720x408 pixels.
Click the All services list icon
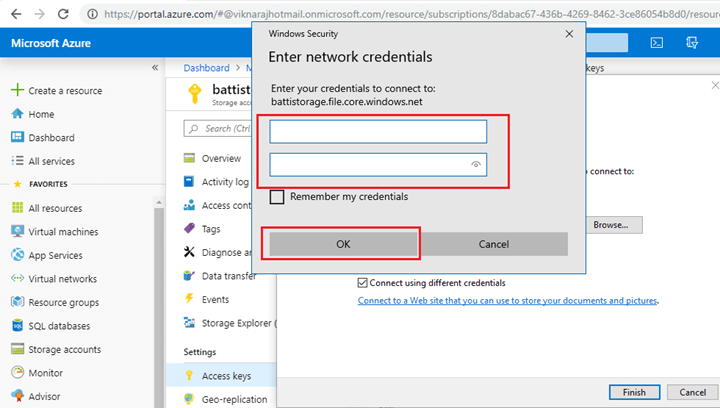coord(17,161)
